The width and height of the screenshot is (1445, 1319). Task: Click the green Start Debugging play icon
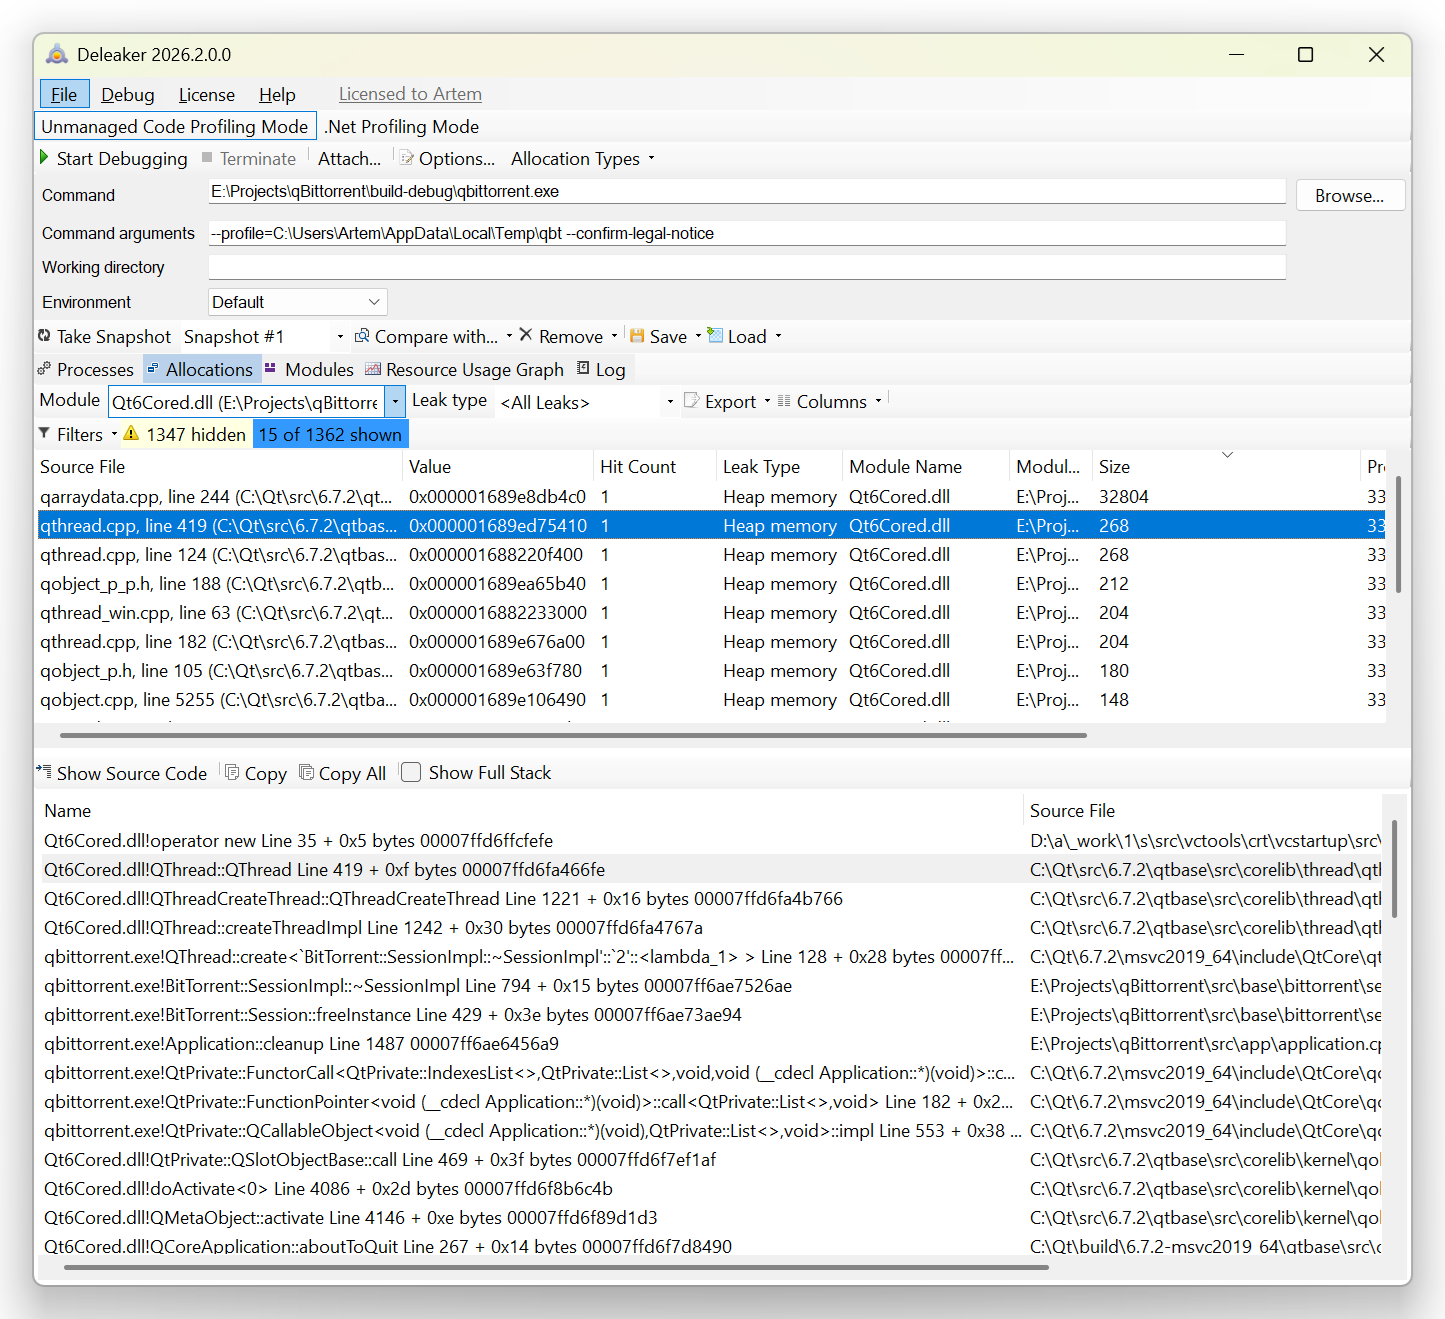click(x=44, y=158)
